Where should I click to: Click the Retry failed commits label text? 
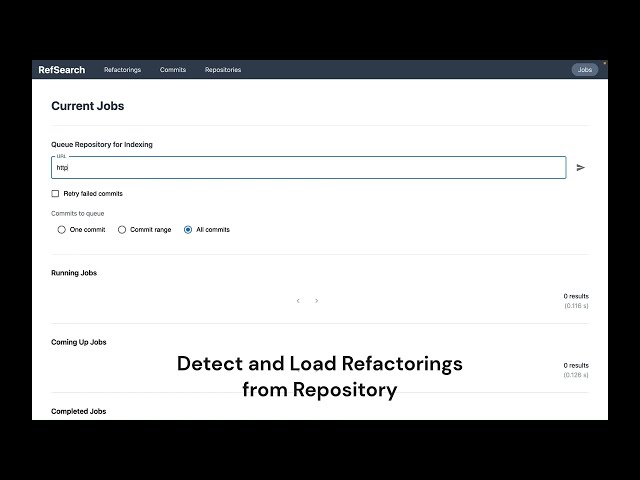(x=93, y=193)
